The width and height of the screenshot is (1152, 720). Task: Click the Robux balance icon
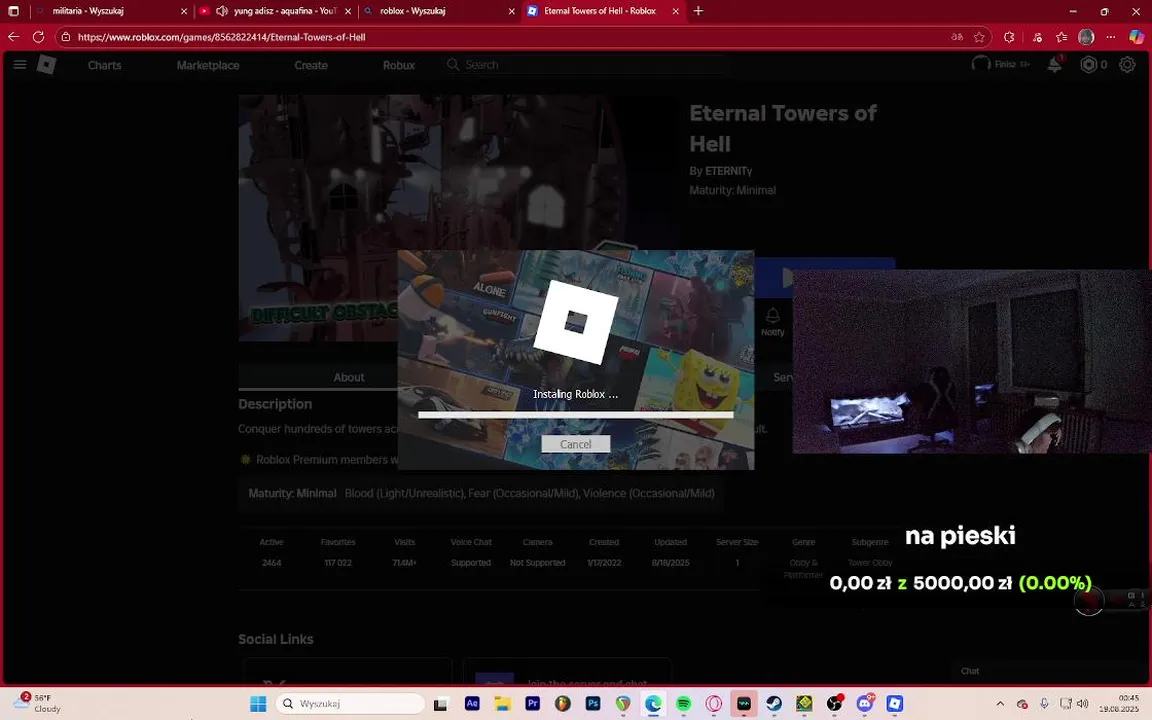(x=1088, y=65)
